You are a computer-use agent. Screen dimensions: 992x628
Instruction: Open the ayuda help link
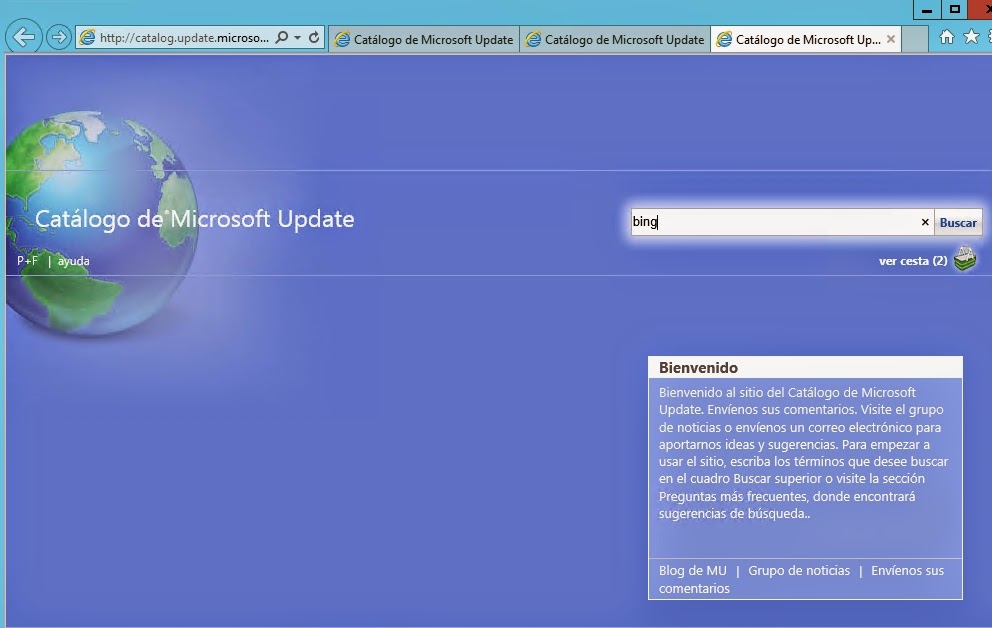click(73, 261)
